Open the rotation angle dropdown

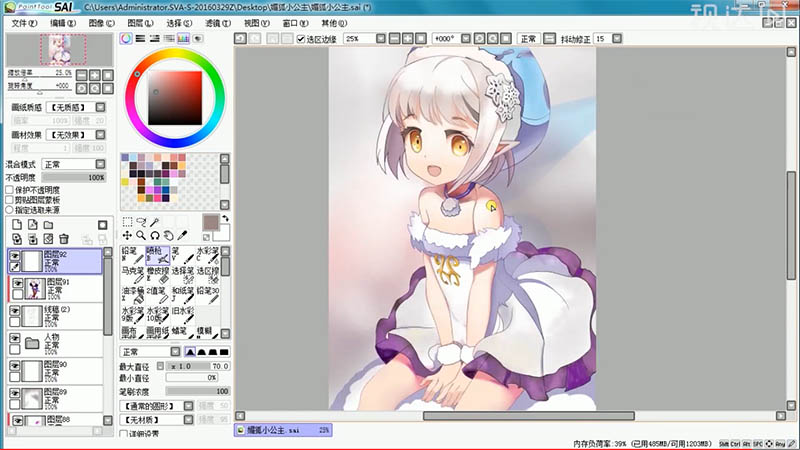point(466,39)
